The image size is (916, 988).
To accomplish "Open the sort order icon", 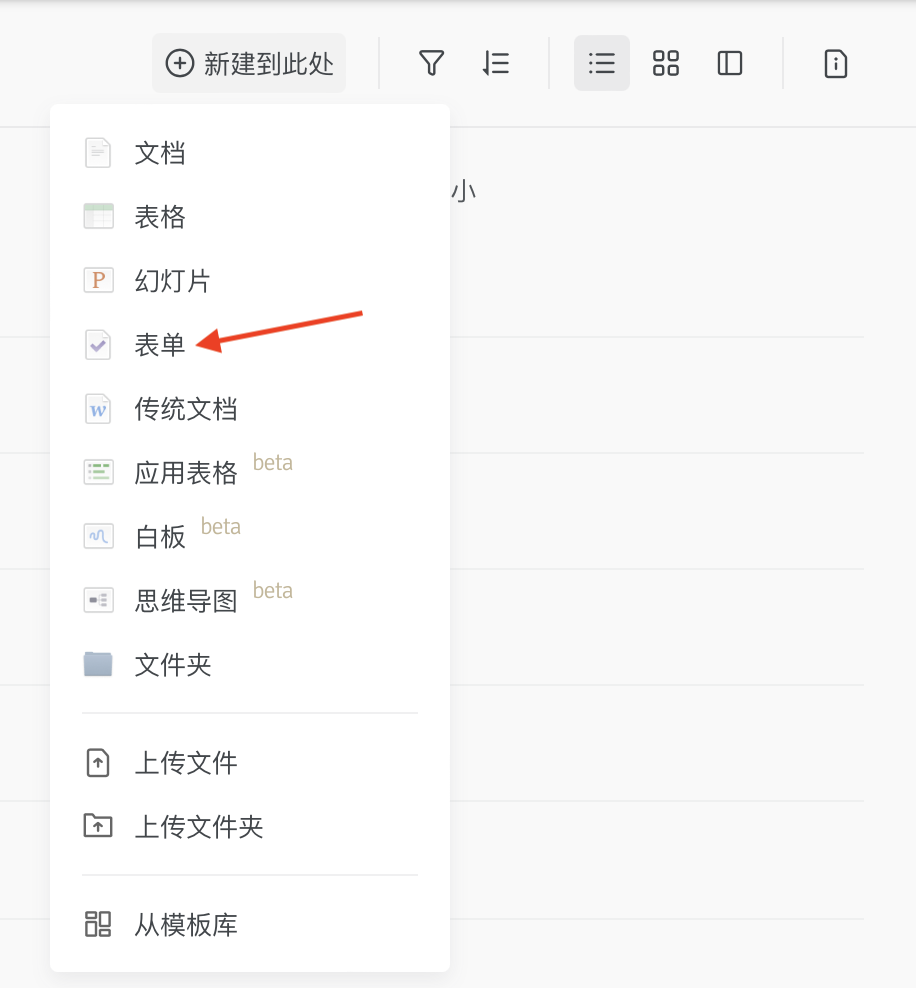I will tap(496, 63).
